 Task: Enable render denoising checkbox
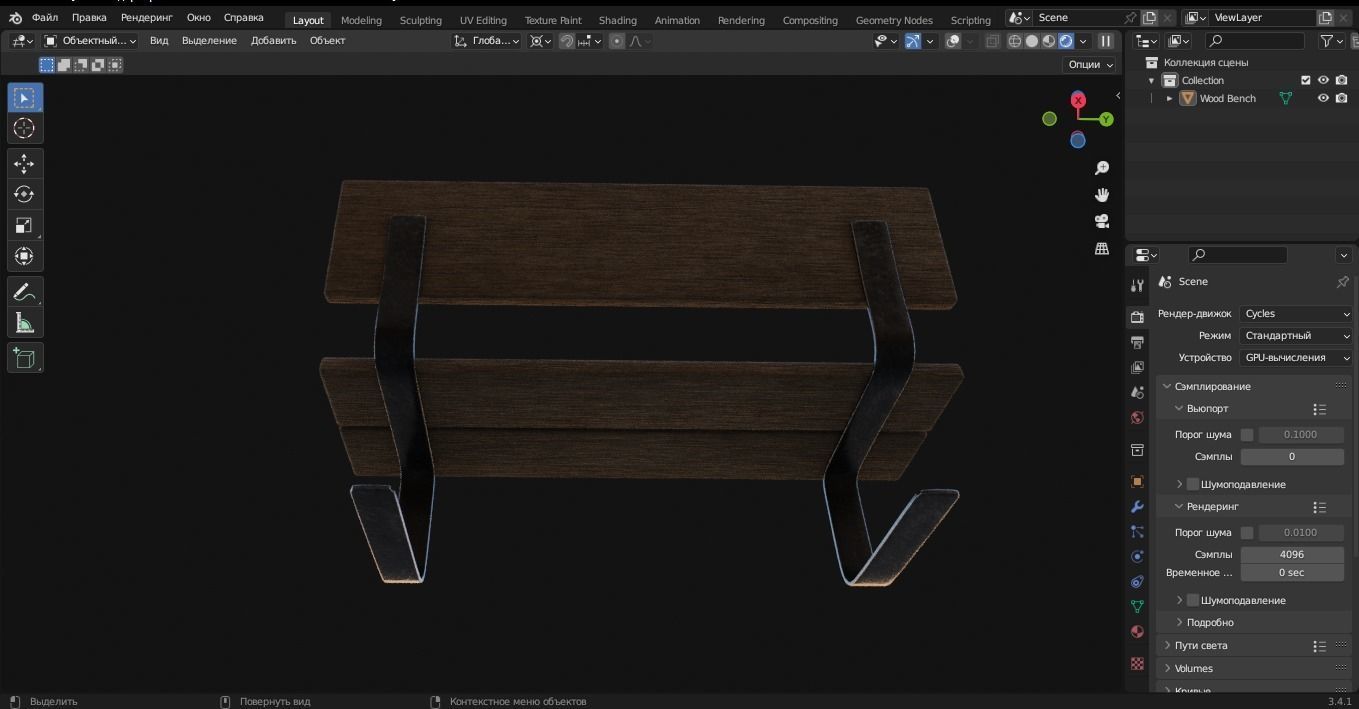tap(1193, 600)
